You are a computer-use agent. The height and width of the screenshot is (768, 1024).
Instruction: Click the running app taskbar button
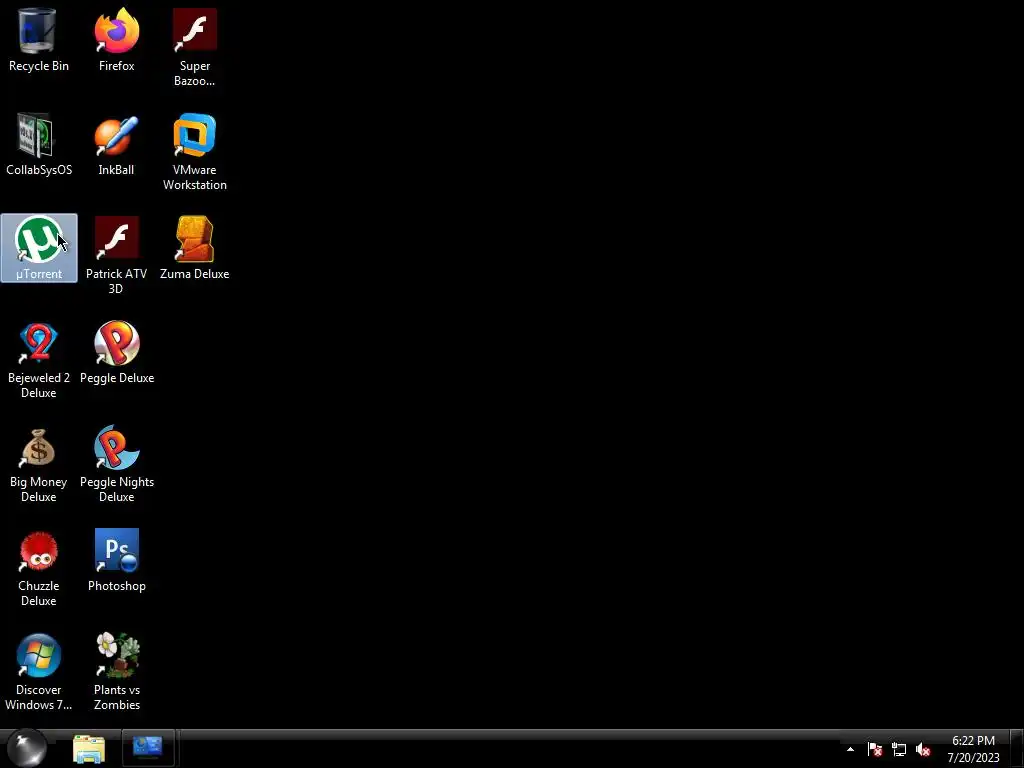[x=148, y=748]
